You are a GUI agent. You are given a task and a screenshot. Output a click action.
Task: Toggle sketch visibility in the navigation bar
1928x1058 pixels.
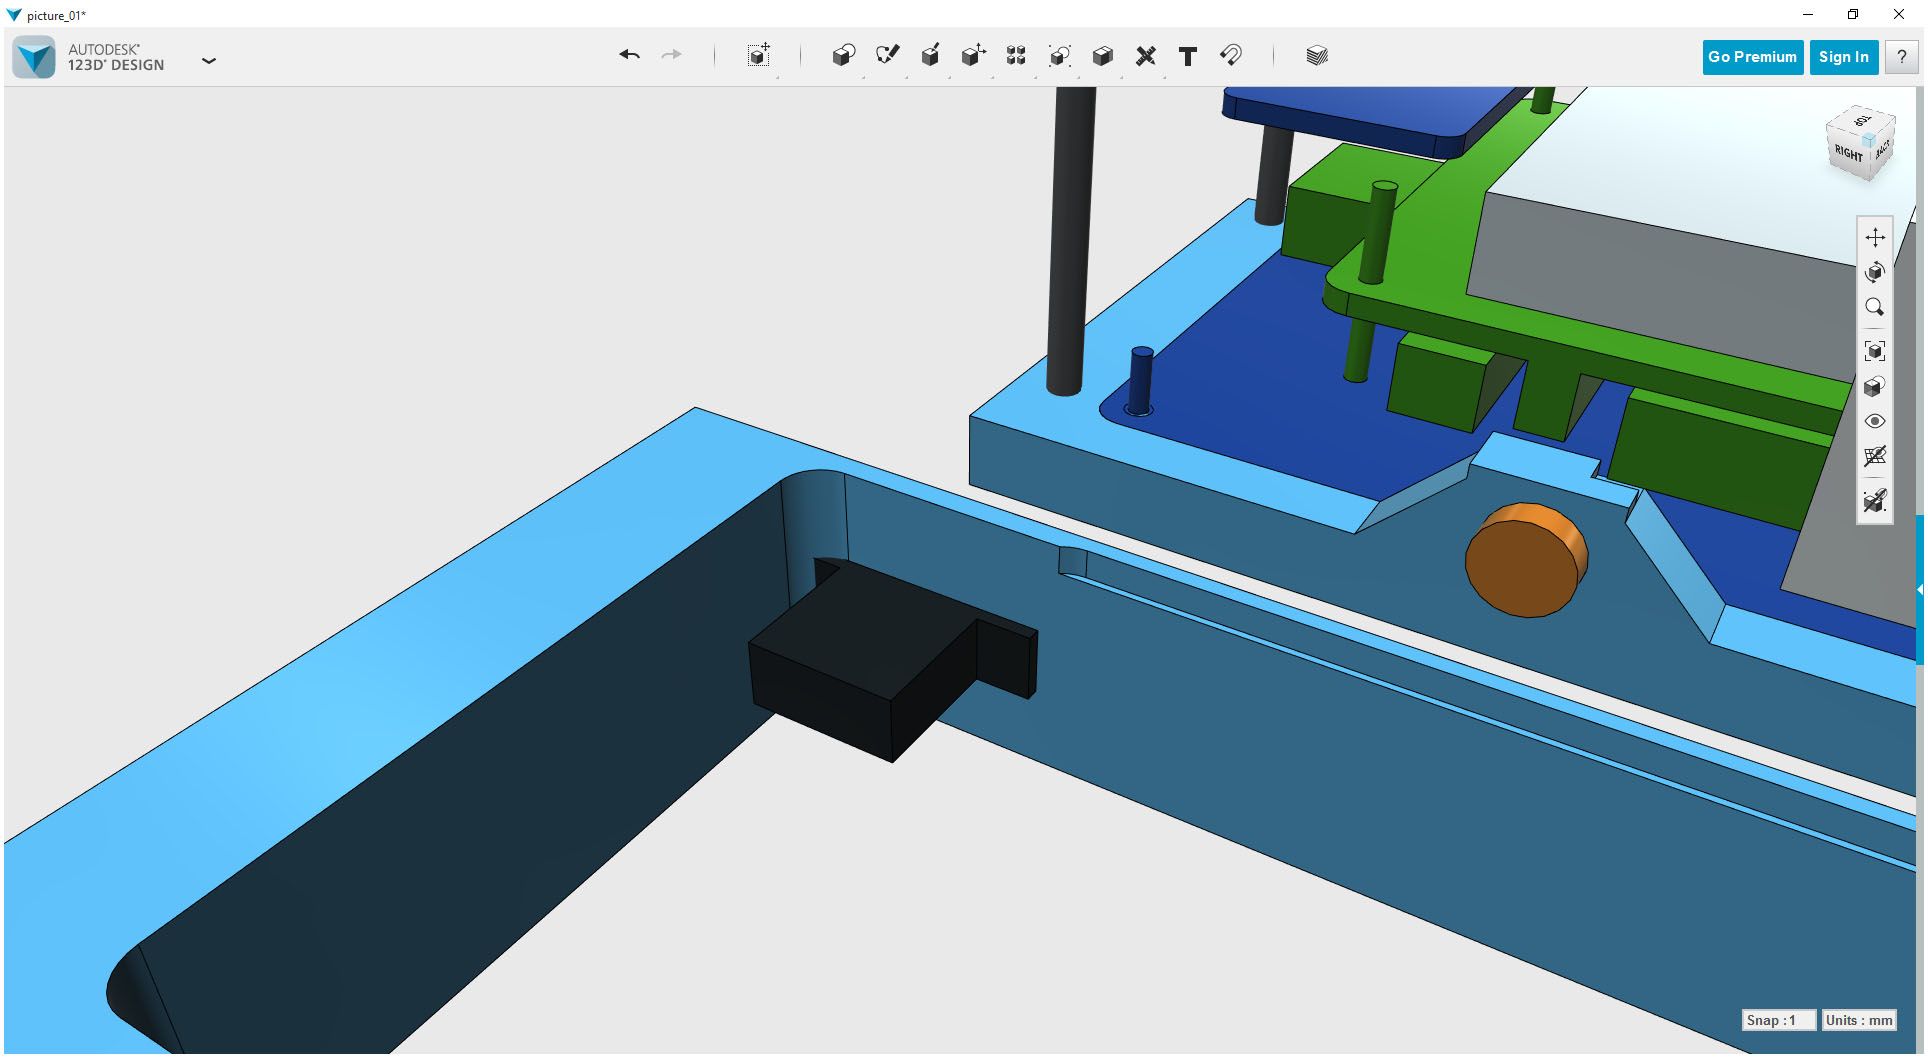[x=1875, y=456]
